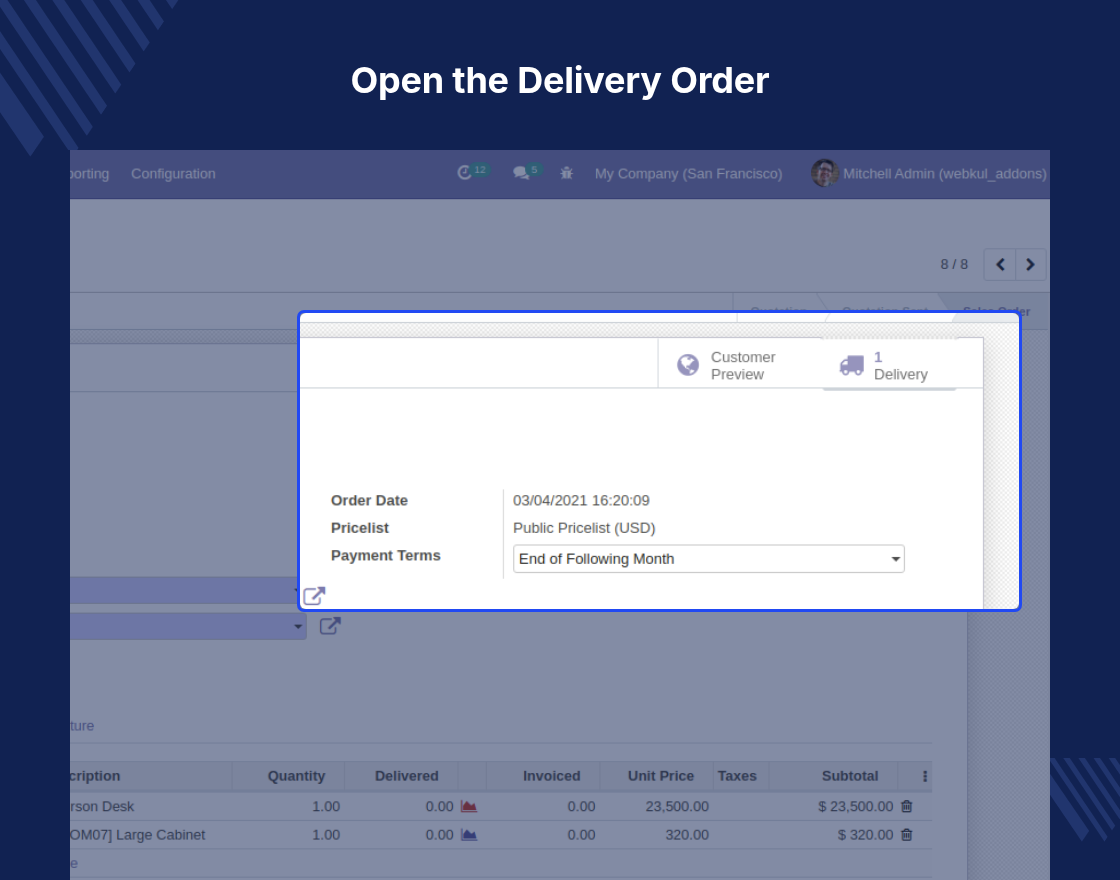Go to the previous record arrow

pyautogui.click(x=1000, y=264)
